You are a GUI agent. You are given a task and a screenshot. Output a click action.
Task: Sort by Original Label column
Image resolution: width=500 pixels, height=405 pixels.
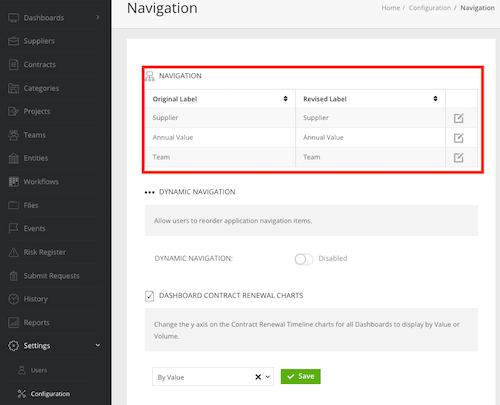[x=285, y=98]
